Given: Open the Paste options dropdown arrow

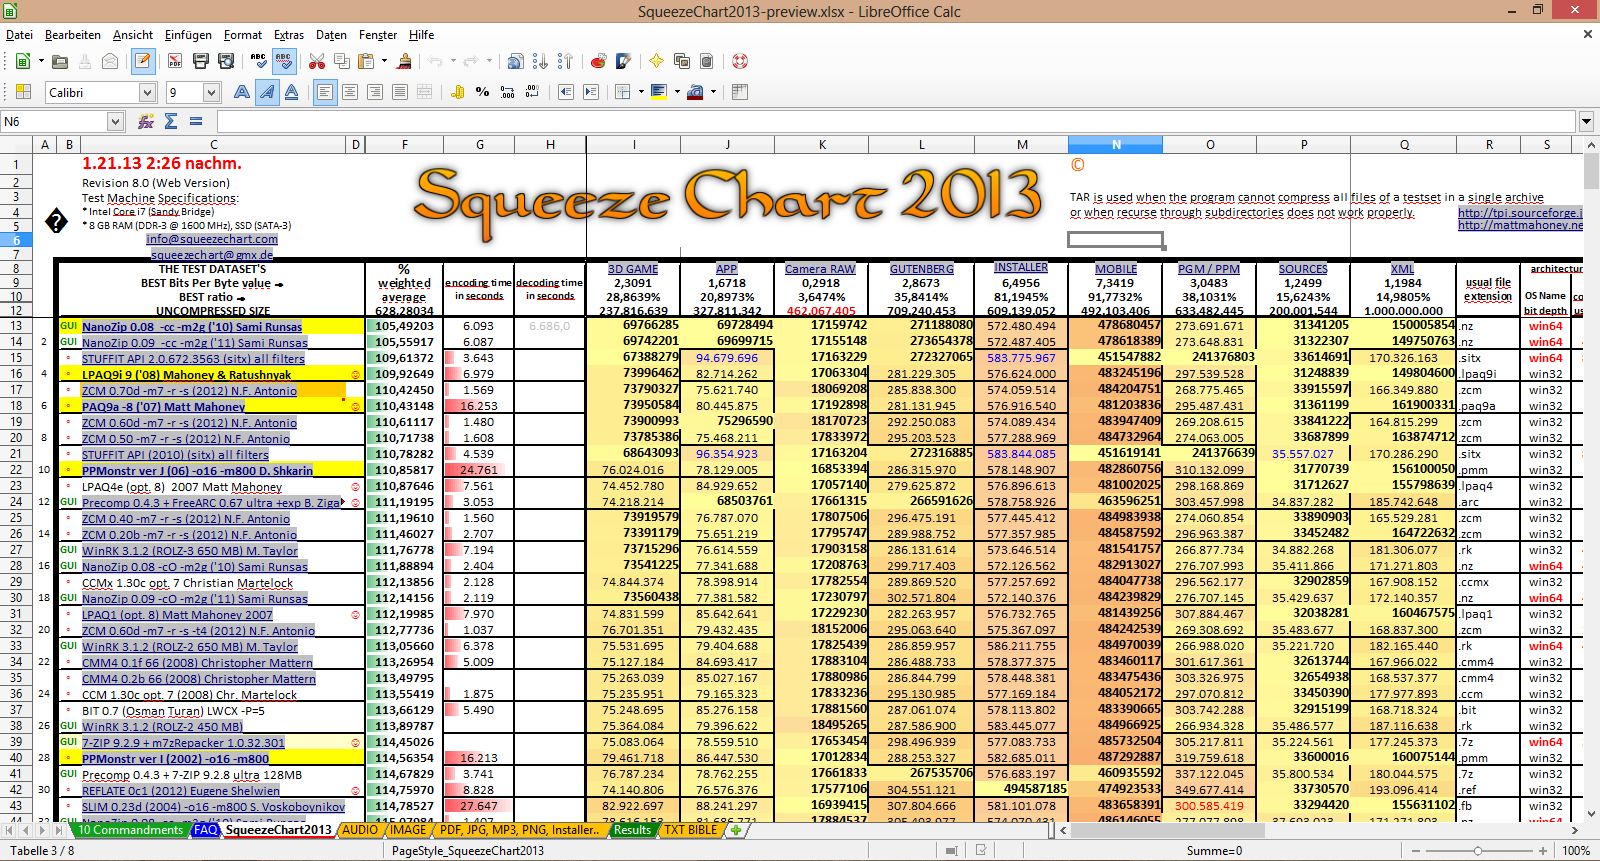Looking at the screenshot, I should pos(385,61).
